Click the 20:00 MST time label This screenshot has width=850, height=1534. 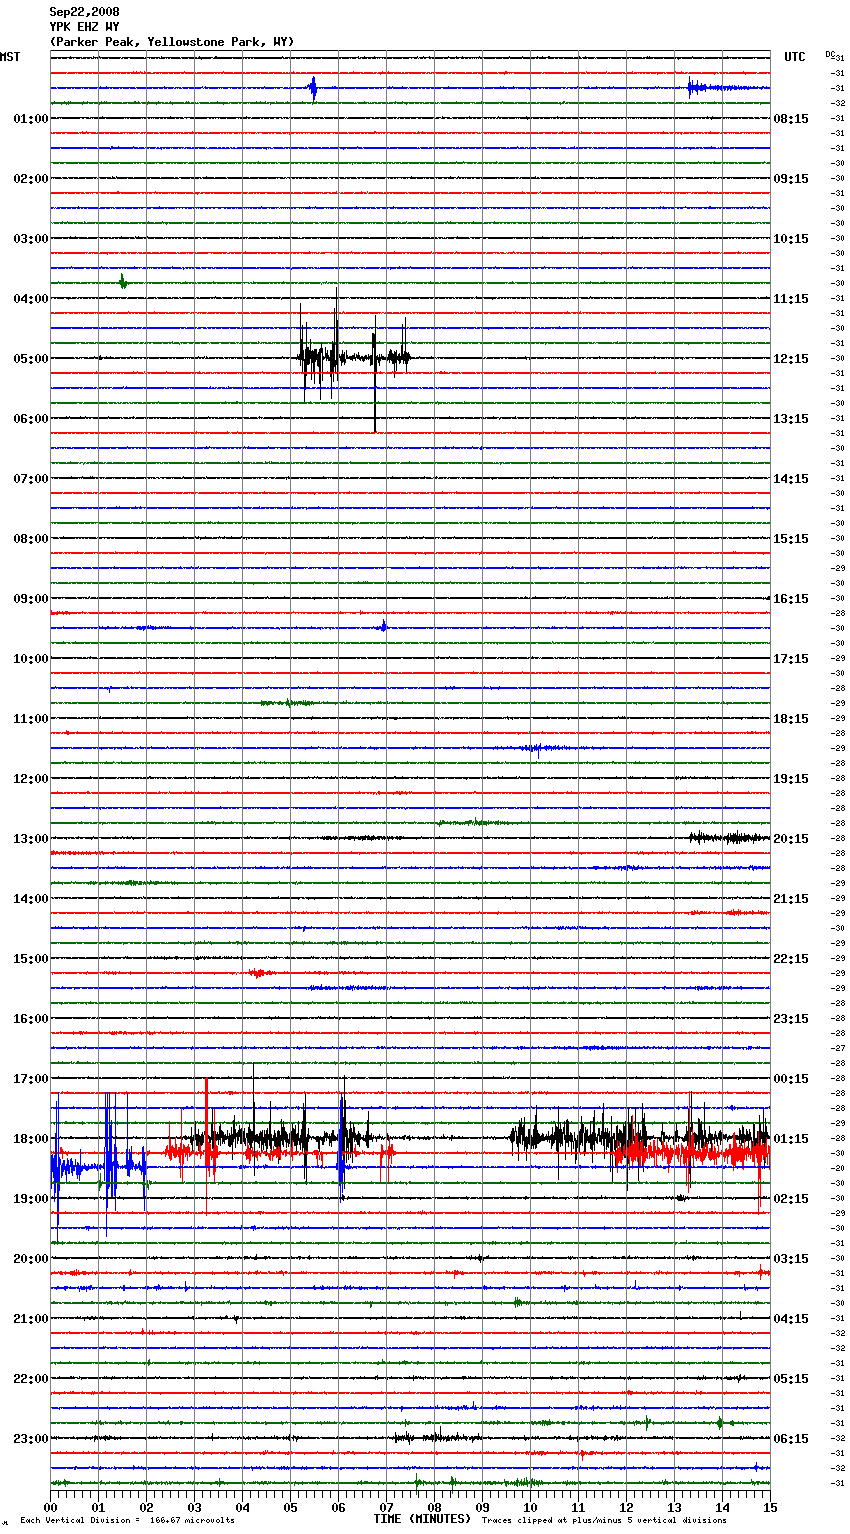tap(31, 1259)
